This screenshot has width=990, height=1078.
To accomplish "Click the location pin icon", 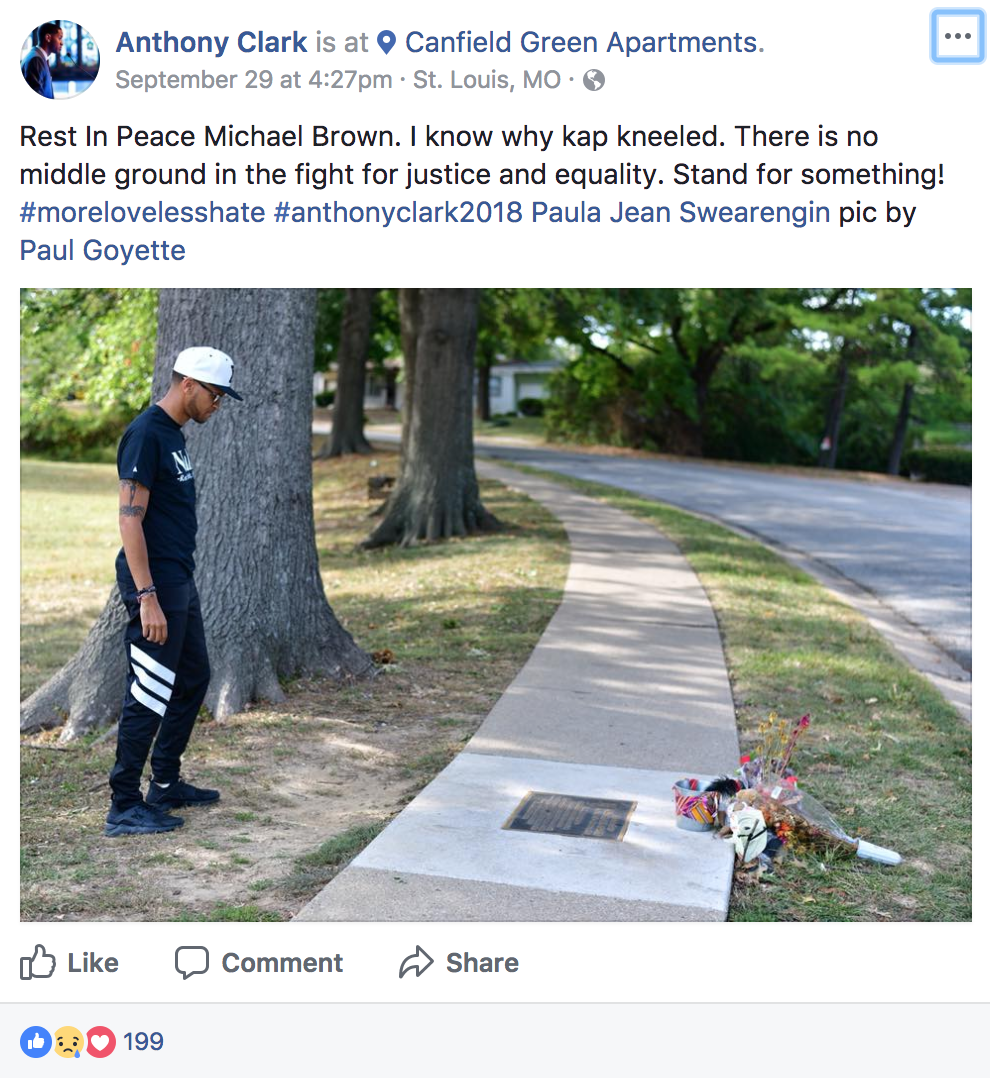I will click(387, 43).
